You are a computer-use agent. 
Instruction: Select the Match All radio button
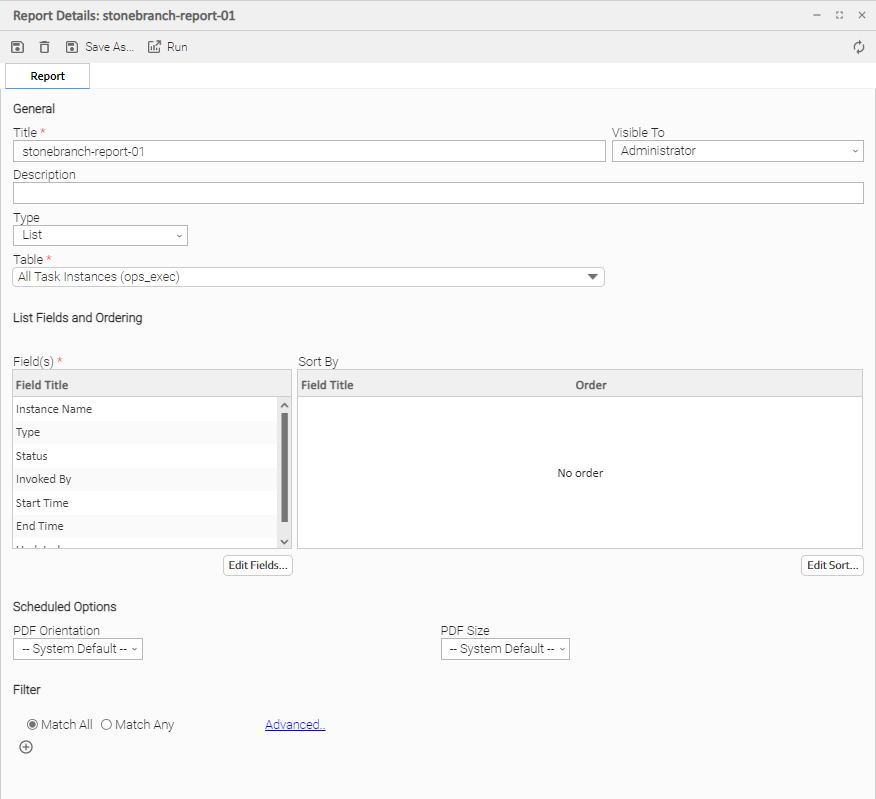[x=33, y=725]
